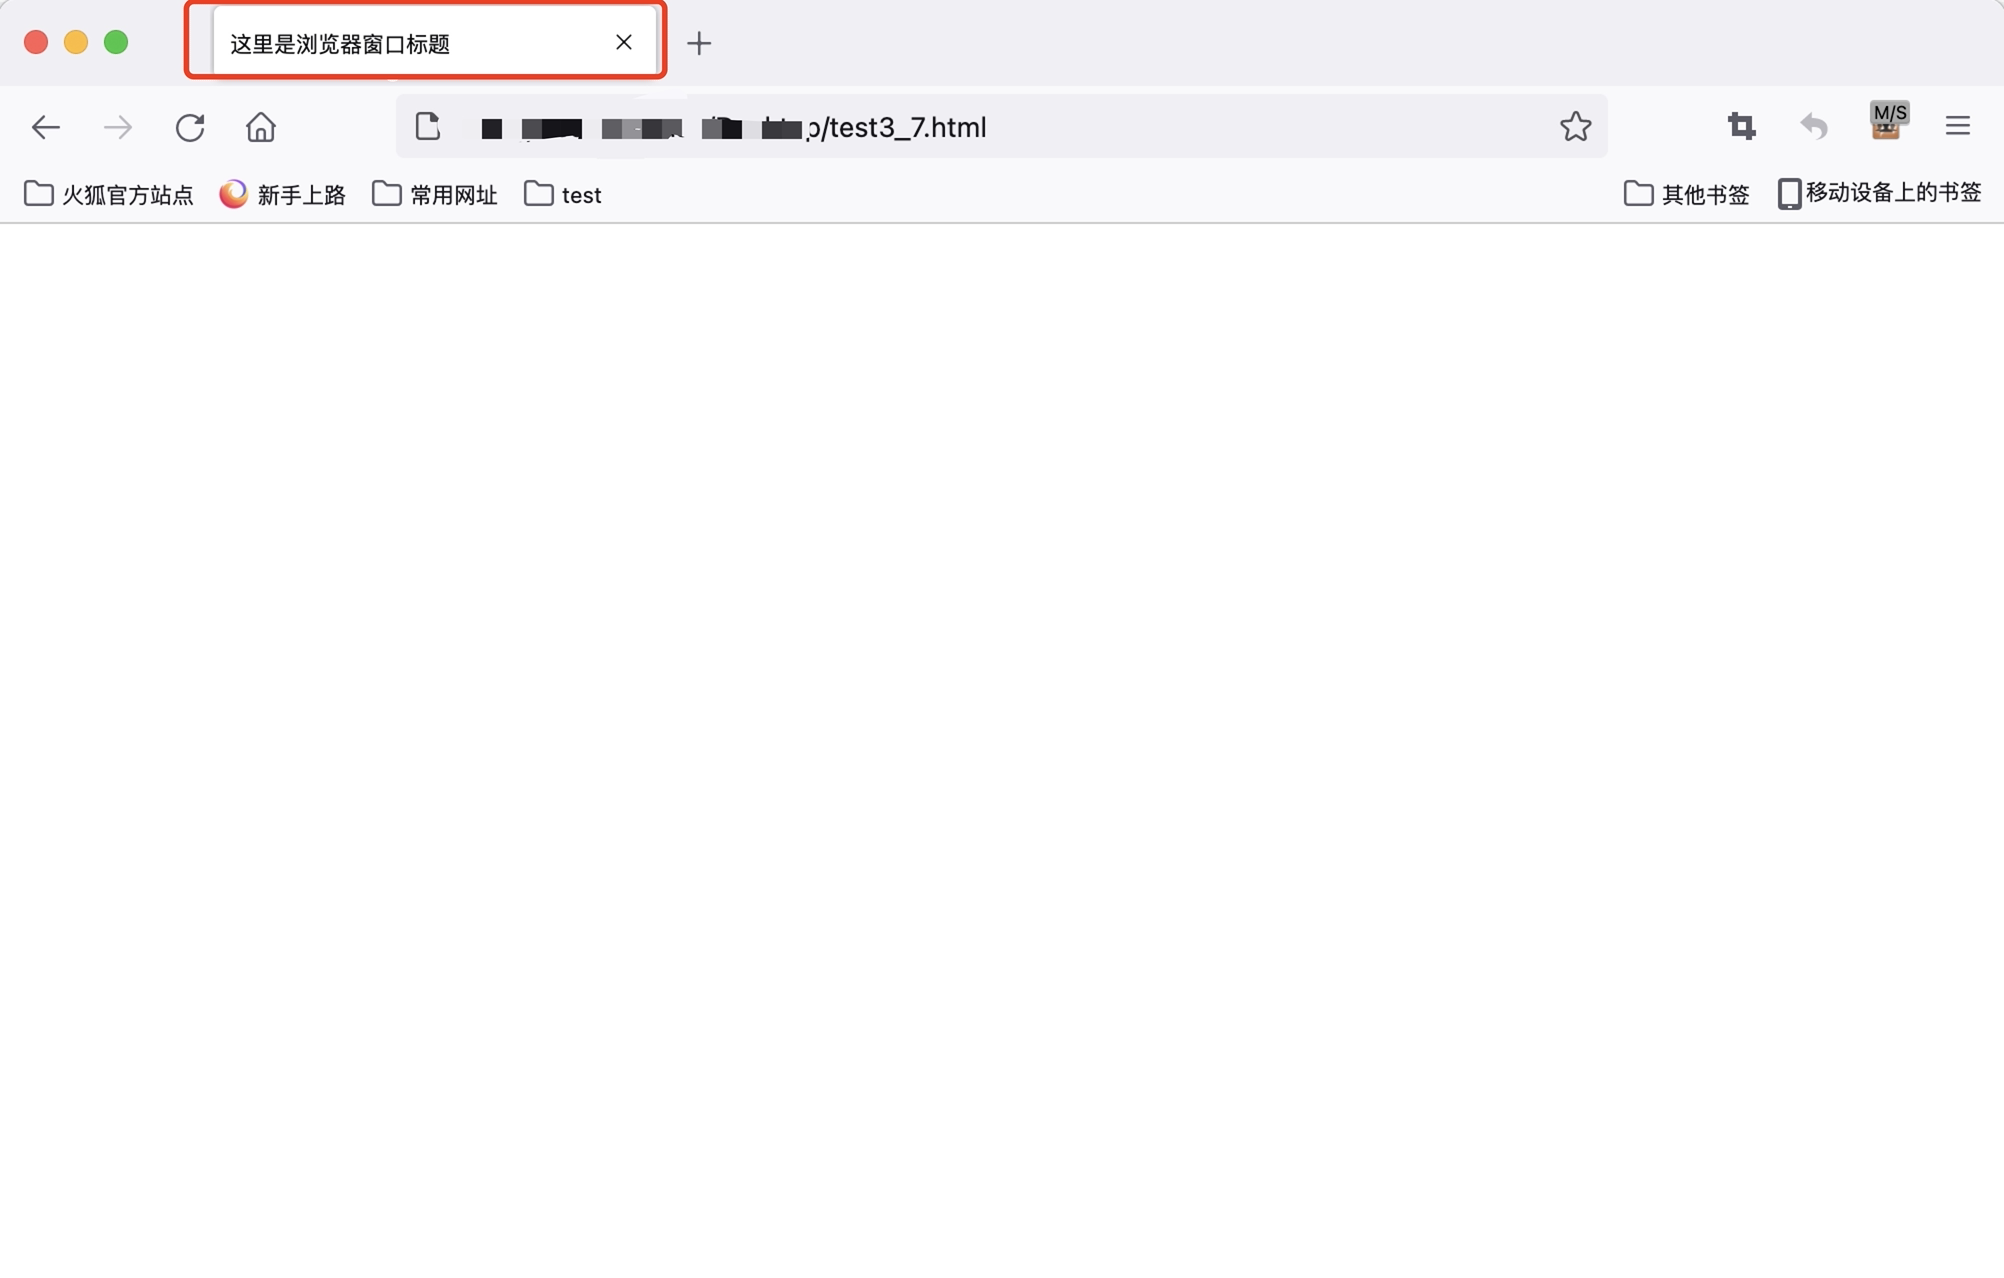Navigate back using the back arrow
The image size is (2004, 1278).
46,127
